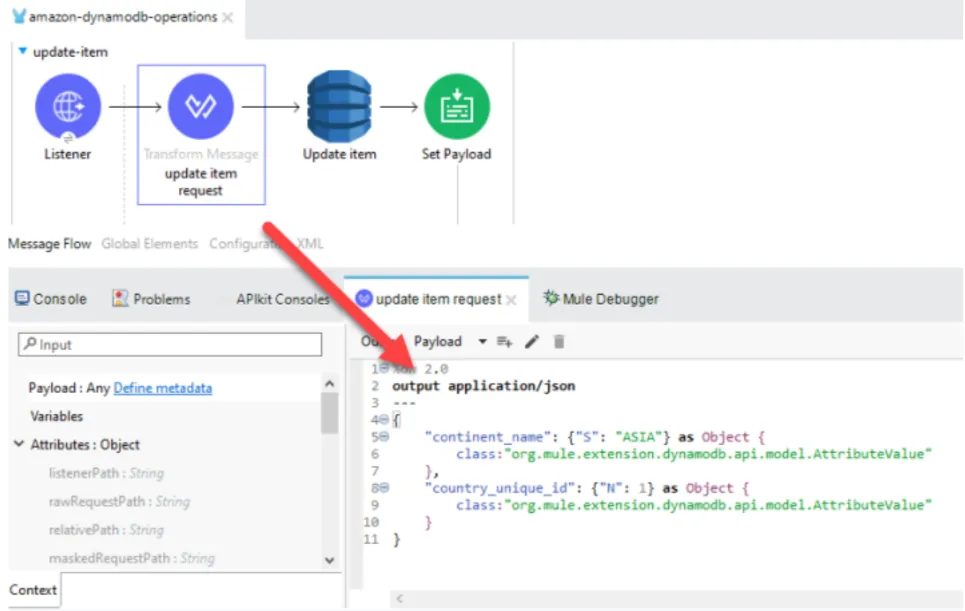Click the pencil edit target icon
The image size is (965, 611).
click(532, 341)
